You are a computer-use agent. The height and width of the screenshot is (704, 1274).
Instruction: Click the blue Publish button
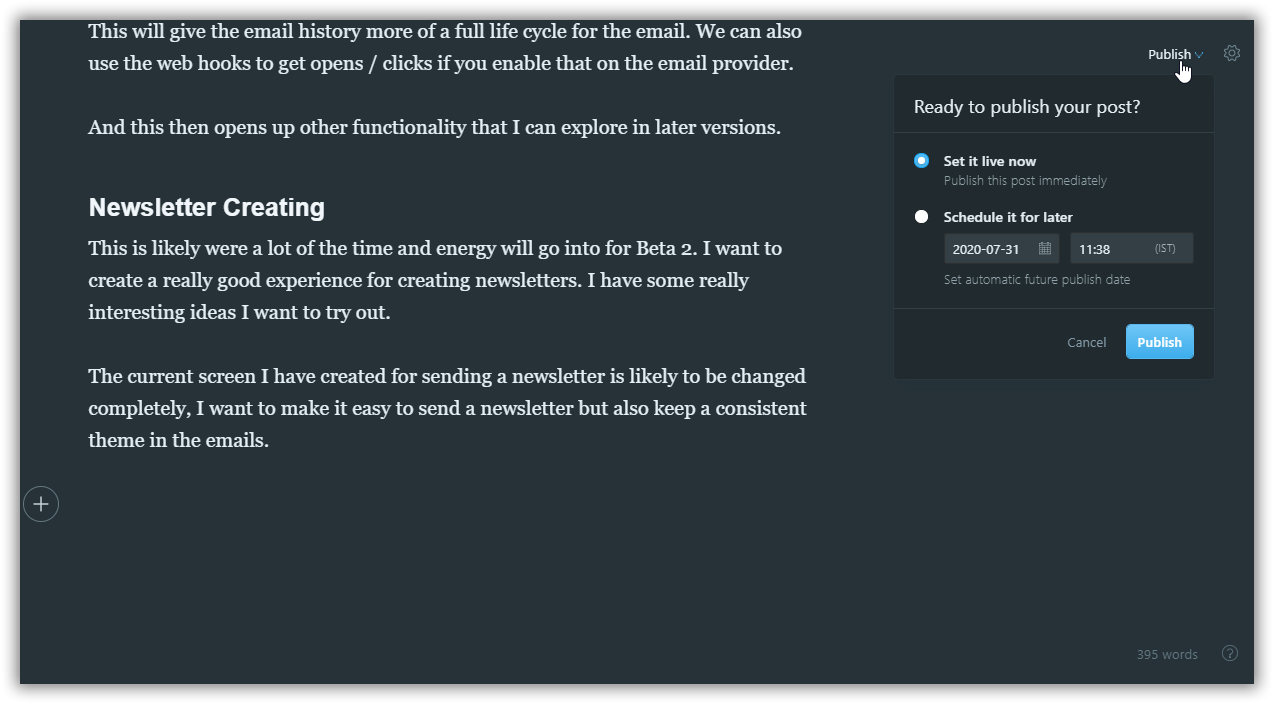(1160, 342)
